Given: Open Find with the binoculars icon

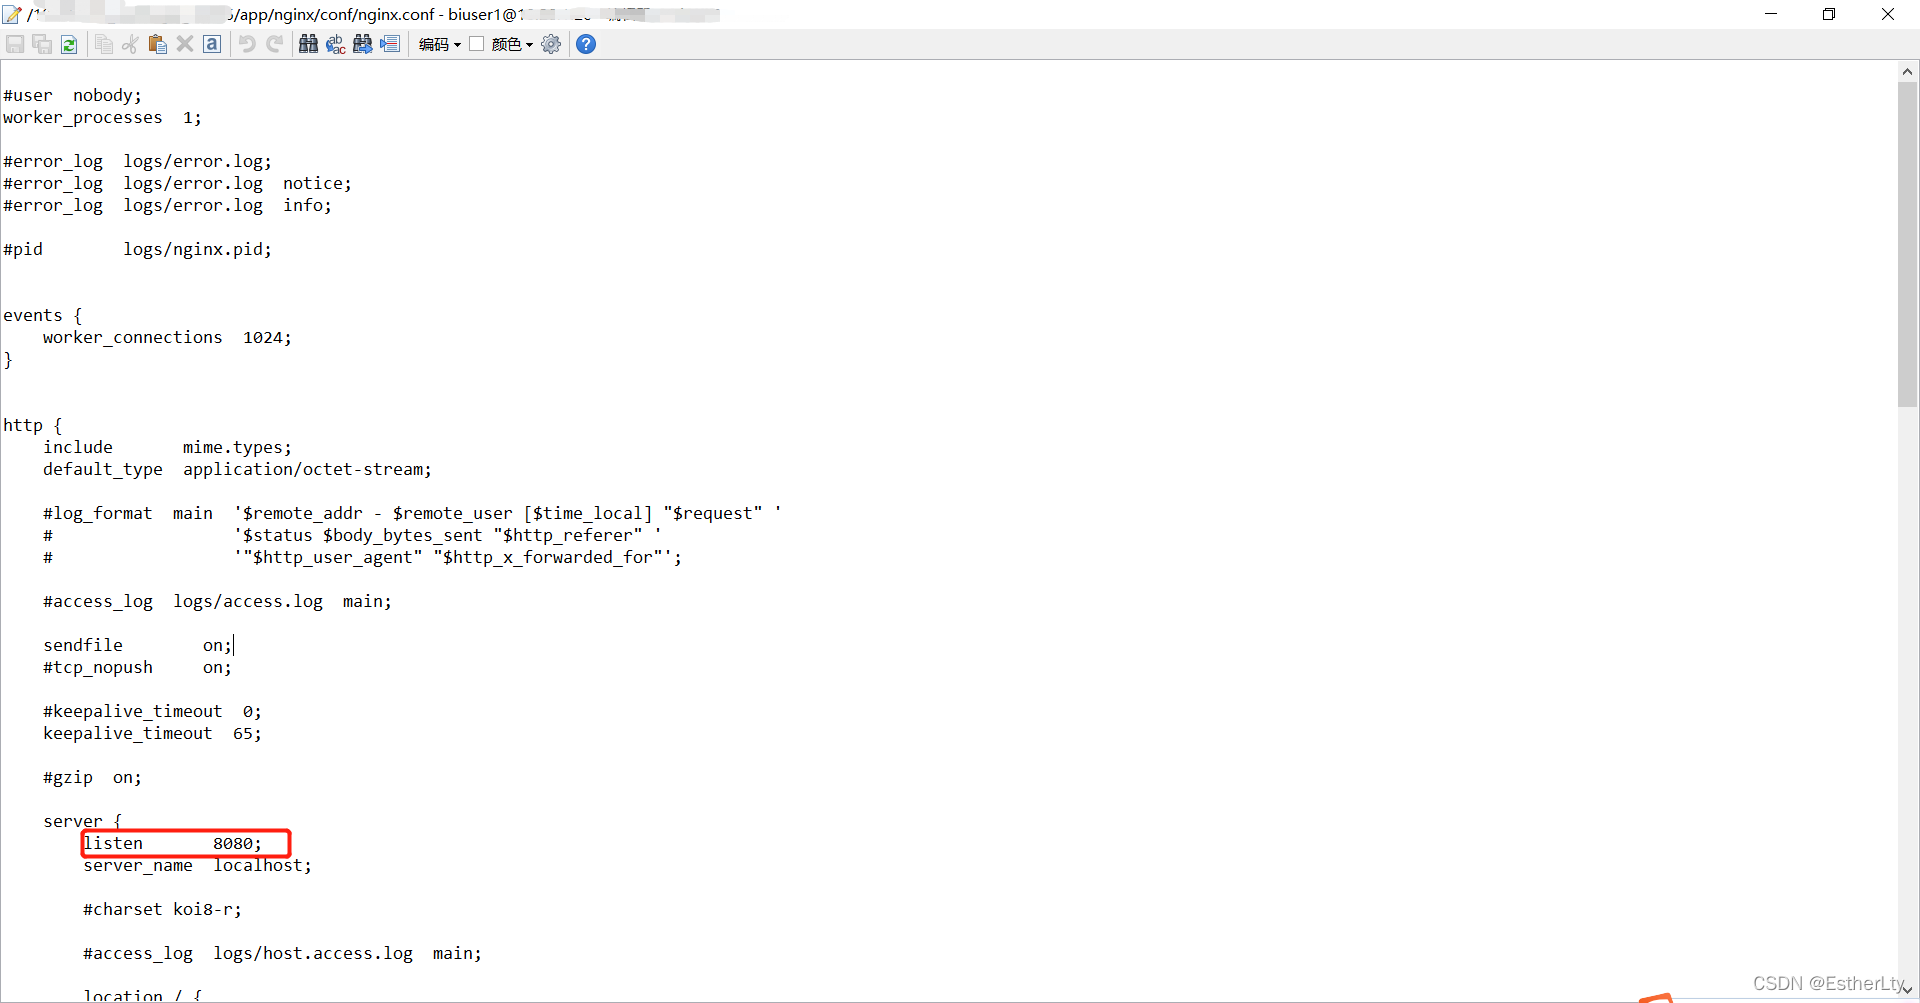Looking at the screenshot, I should (x=309, y=44).
